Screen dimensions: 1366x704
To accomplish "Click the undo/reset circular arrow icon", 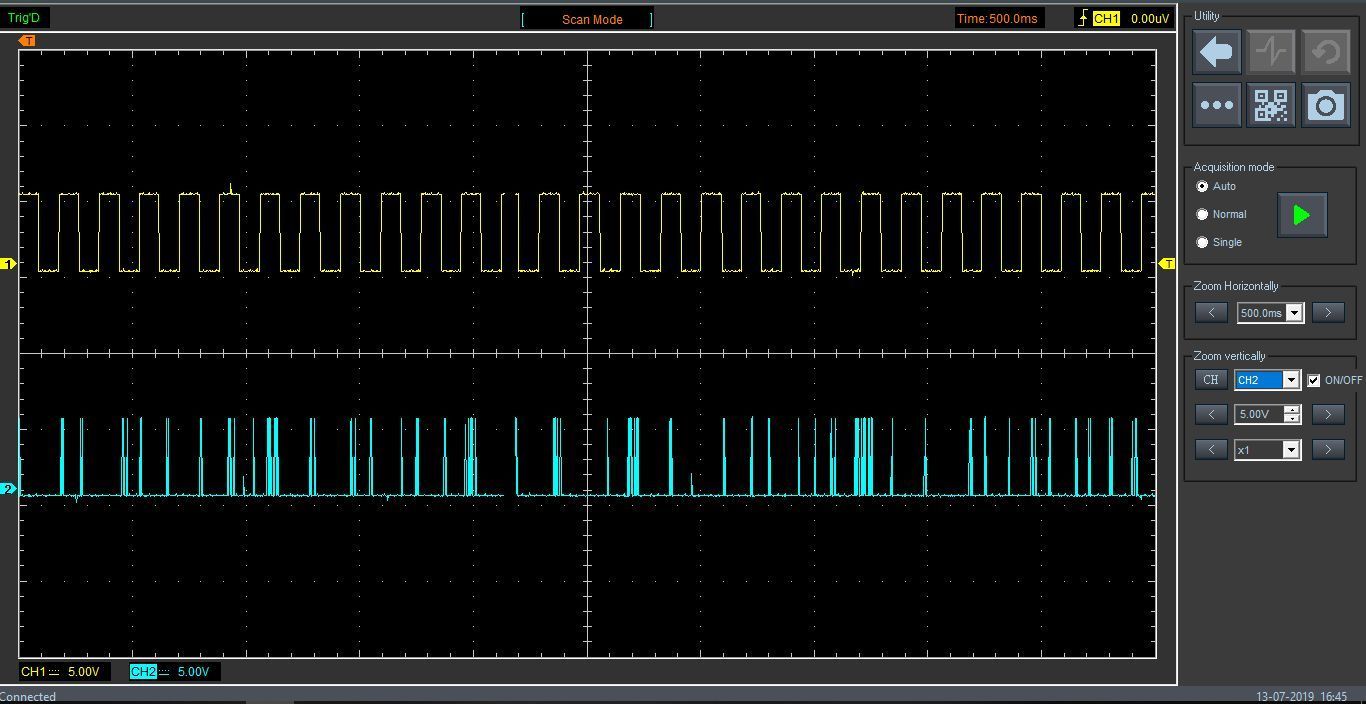I will pyautogui.click(x=1326, y=52).
